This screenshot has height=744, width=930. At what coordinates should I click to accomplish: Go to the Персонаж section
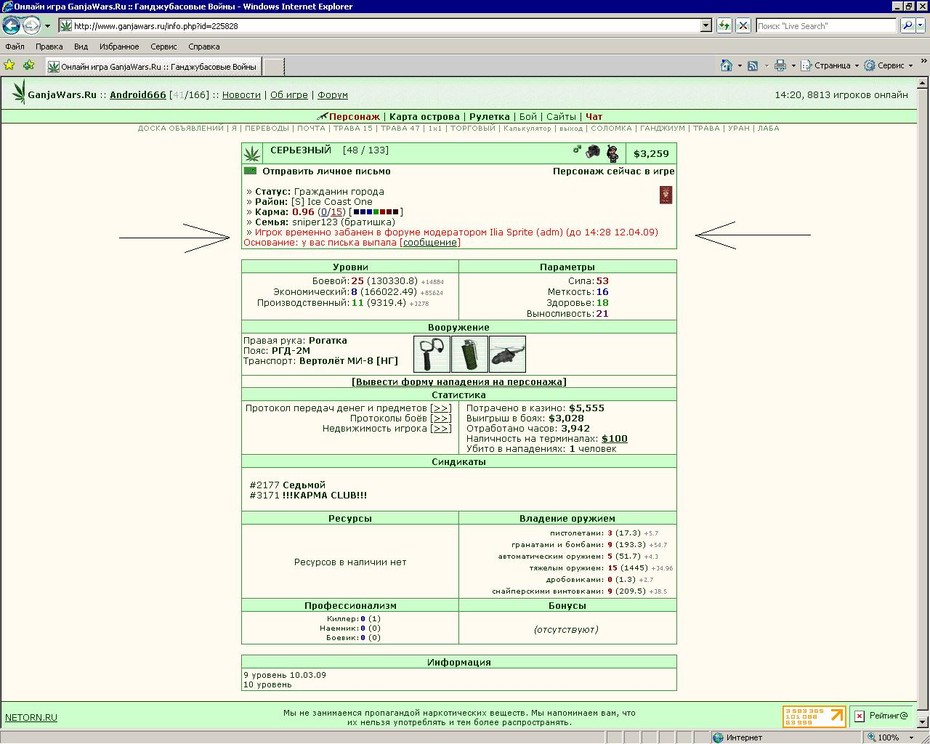pos(354,117)
